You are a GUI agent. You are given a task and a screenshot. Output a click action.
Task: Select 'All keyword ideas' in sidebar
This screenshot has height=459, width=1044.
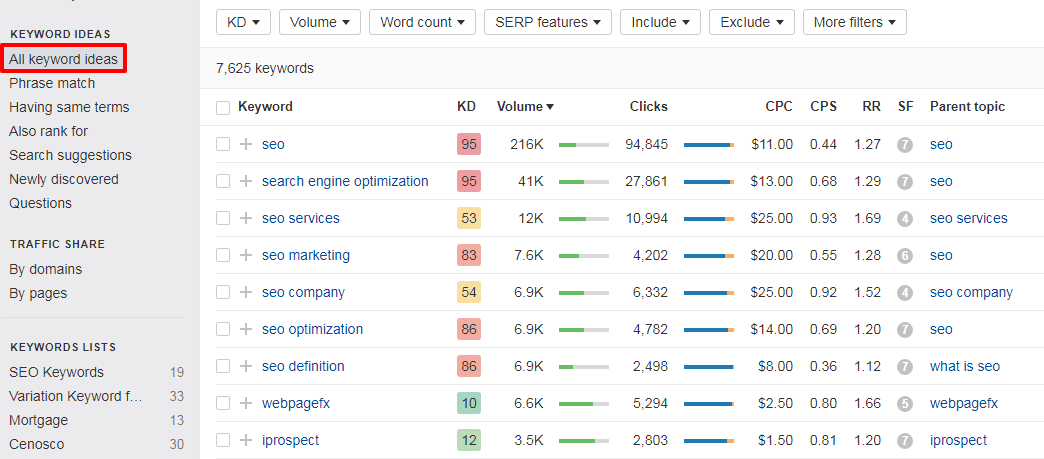63,59
